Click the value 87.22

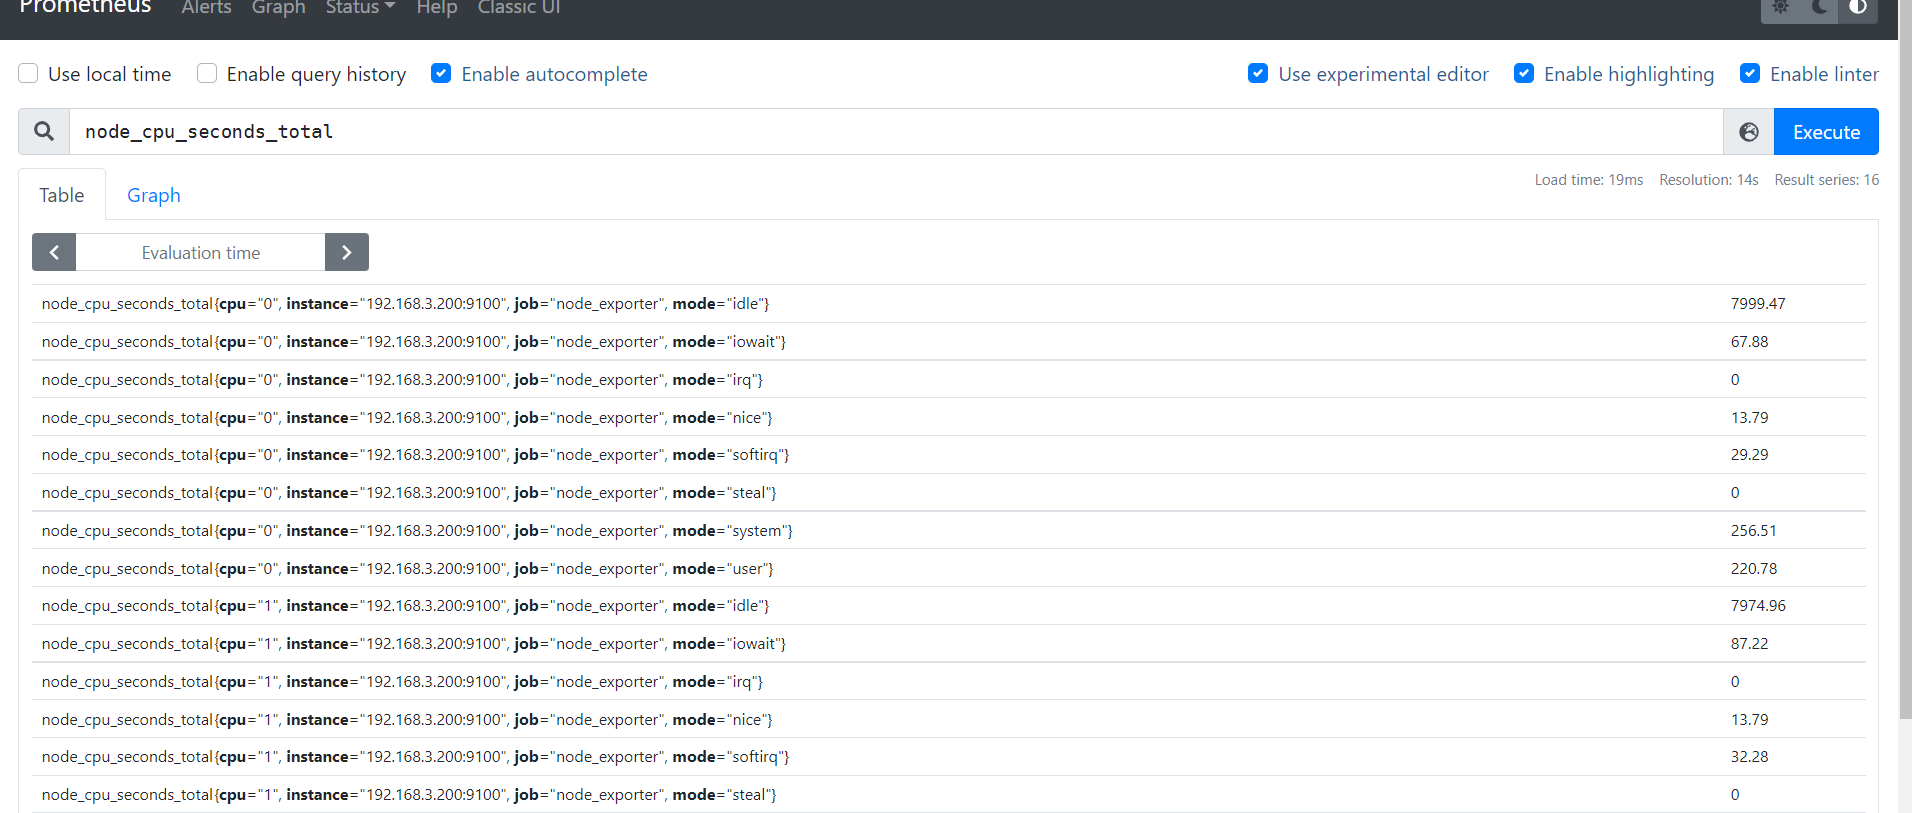pyautogui.click(x=1749, y=644)
